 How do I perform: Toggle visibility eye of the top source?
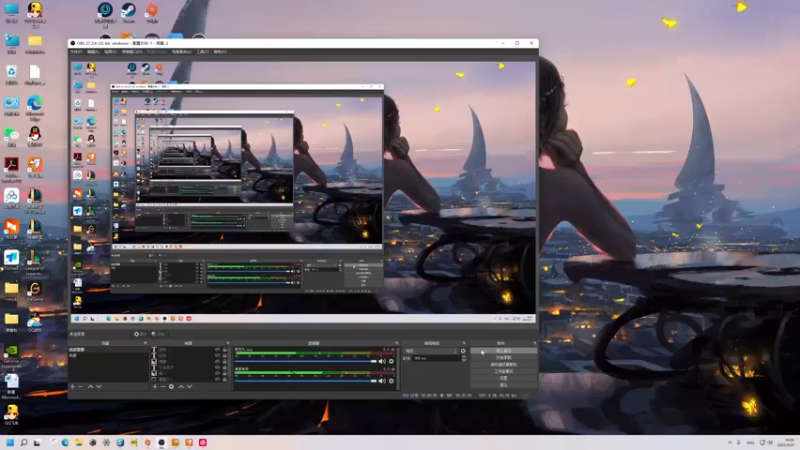pyautogui.click(x=217, y=350)
